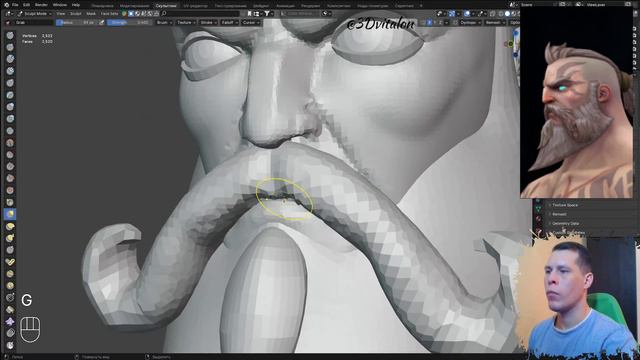
Task: Toggle viewport gizmo display
Action: coord(452,13)
